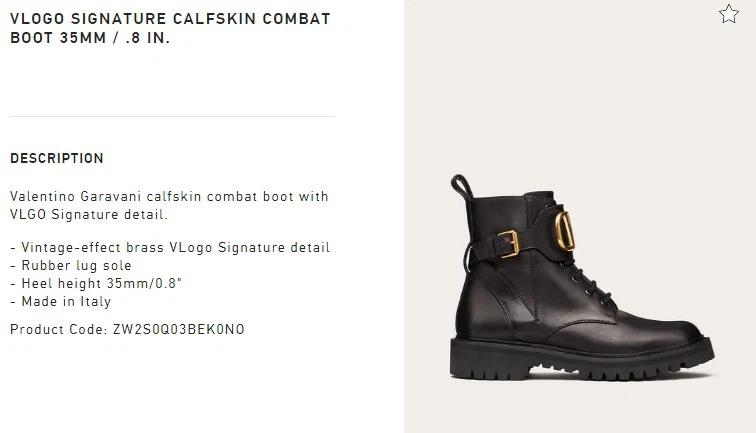Click the star wishlist icon

728,14
